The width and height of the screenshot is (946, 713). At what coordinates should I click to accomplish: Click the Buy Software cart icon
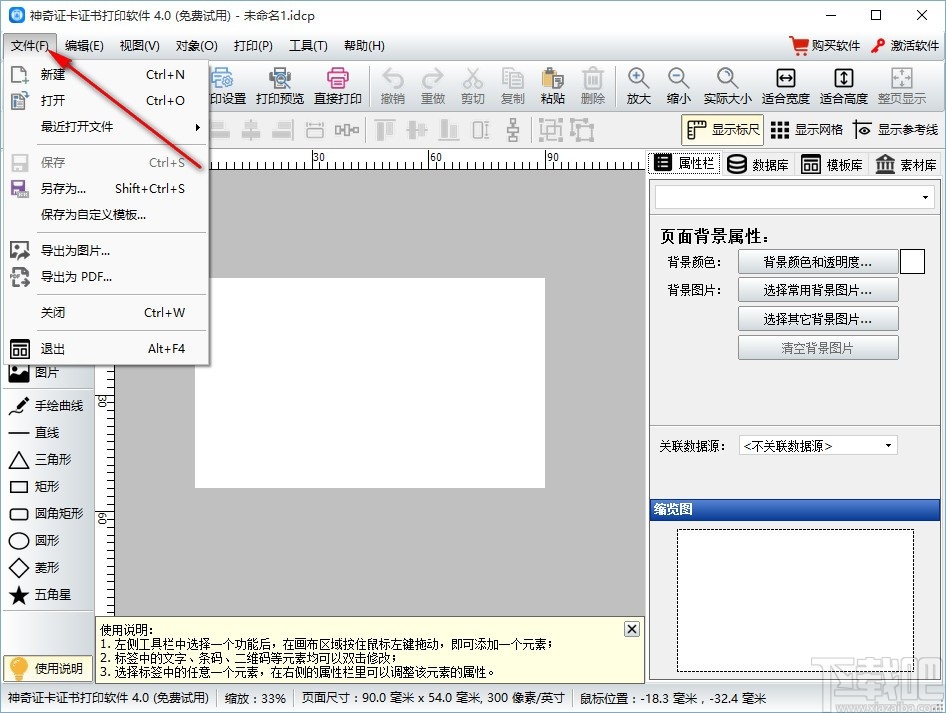point(799,45)
